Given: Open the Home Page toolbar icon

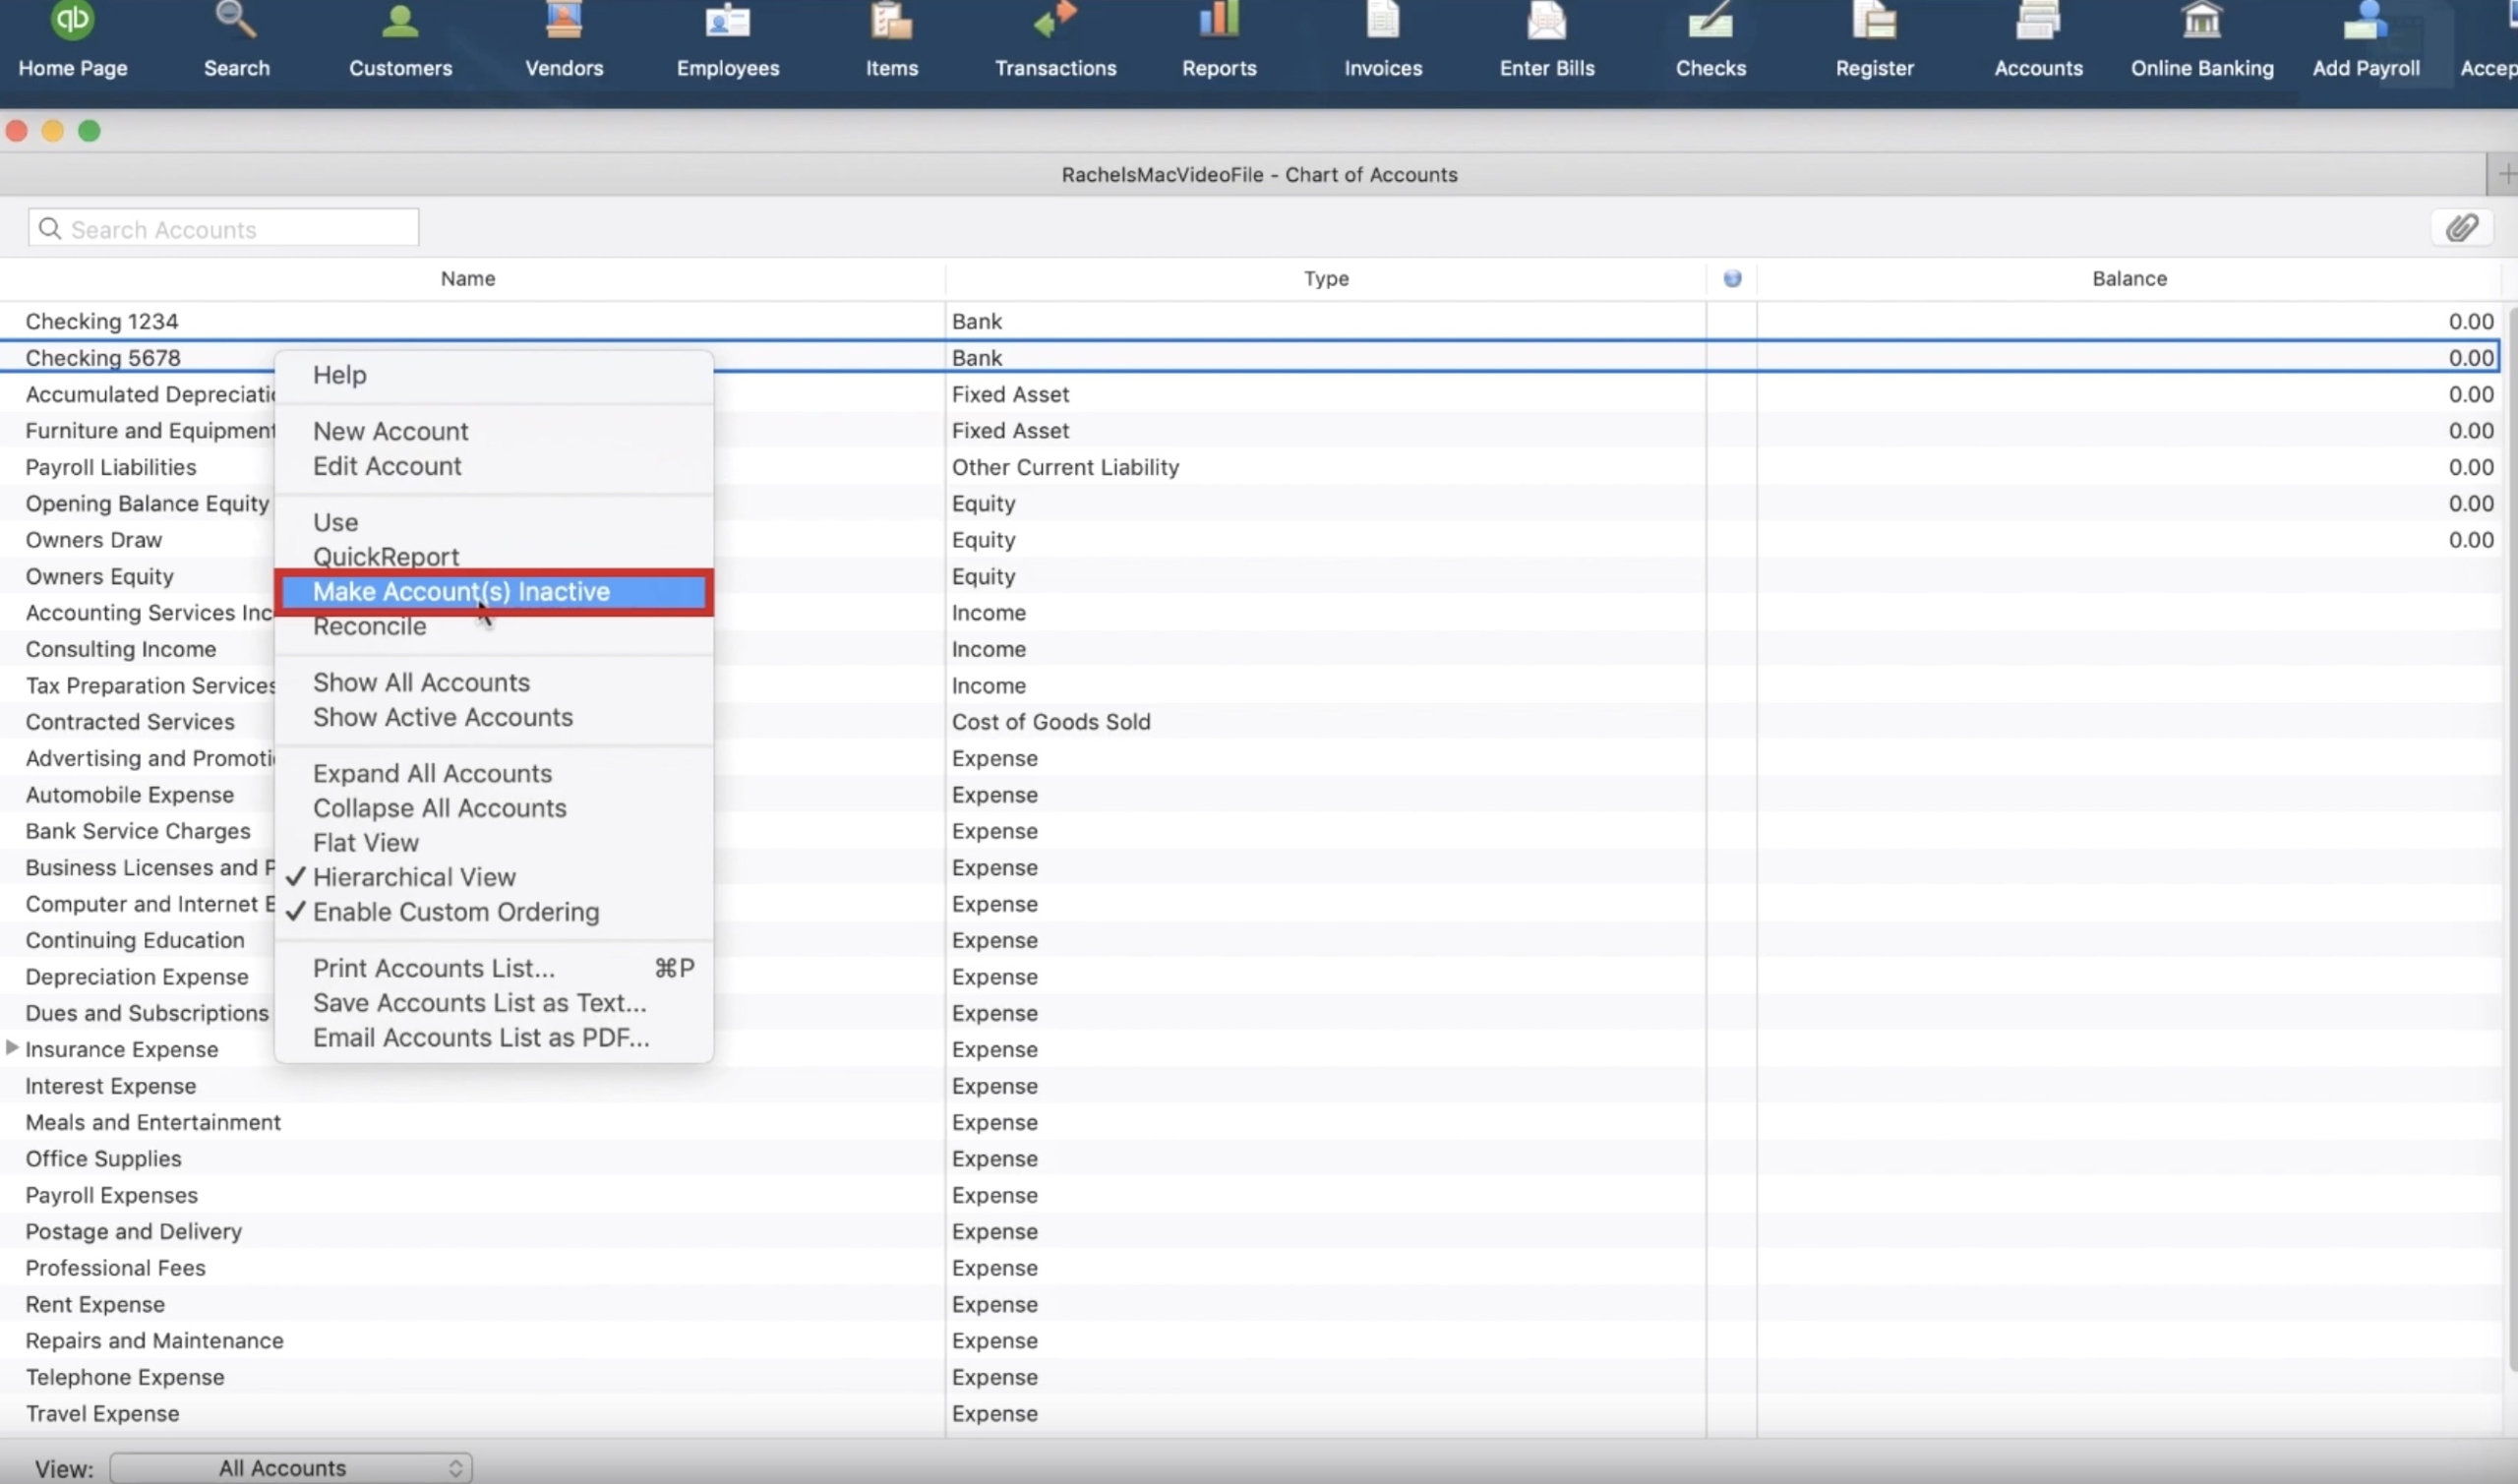Looking at the screenshot, I should [x=72, y=40].
